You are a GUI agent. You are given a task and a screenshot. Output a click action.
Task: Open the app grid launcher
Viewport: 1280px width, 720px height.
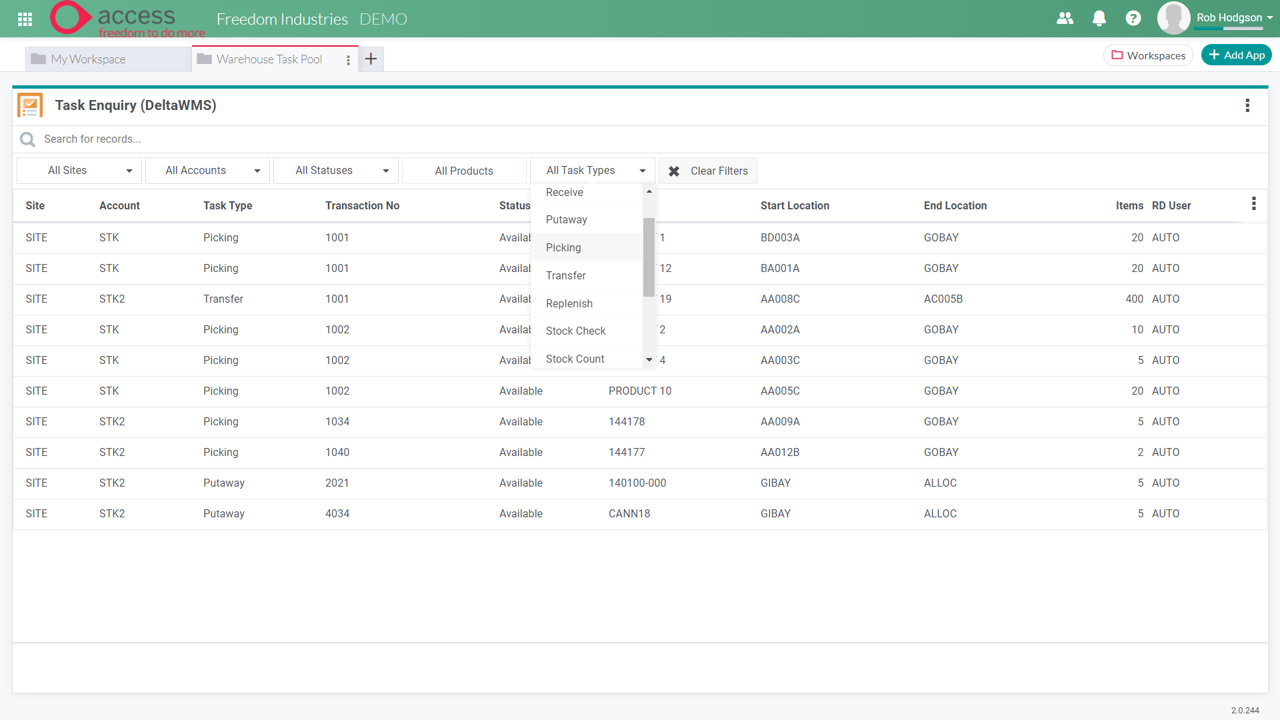coord(24,18)
